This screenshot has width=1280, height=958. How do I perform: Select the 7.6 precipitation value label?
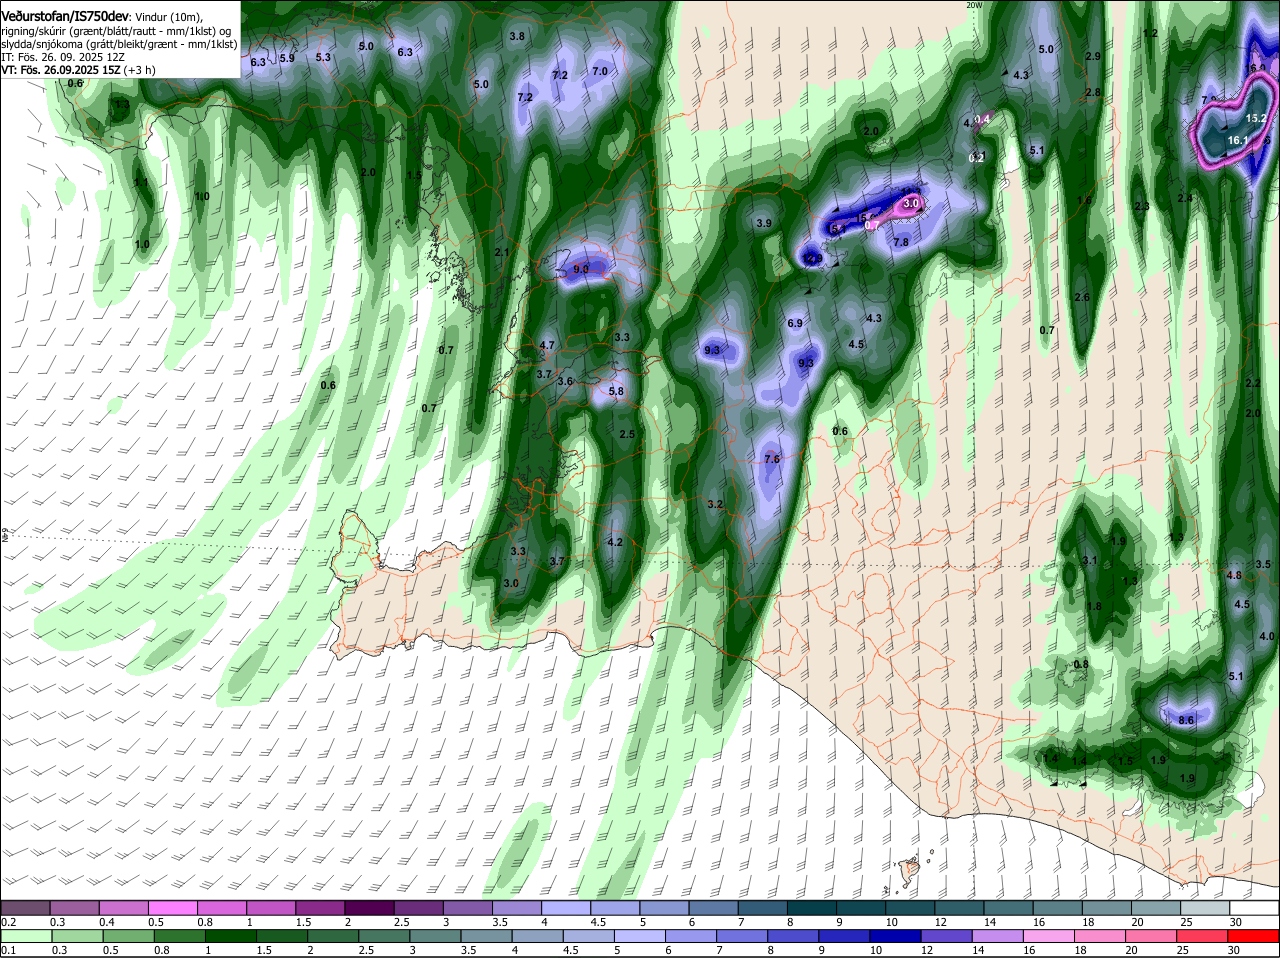772,459
